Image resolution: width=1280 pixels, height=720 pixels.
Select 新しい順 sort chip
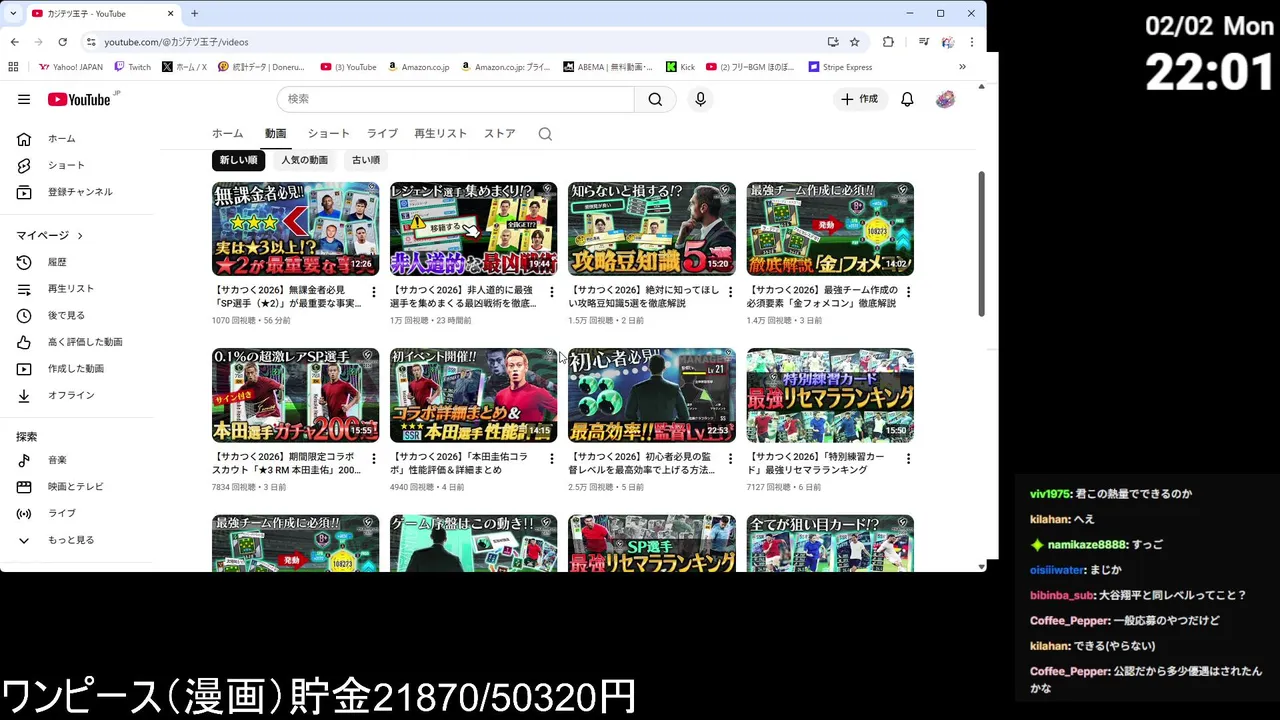point(238,160)
